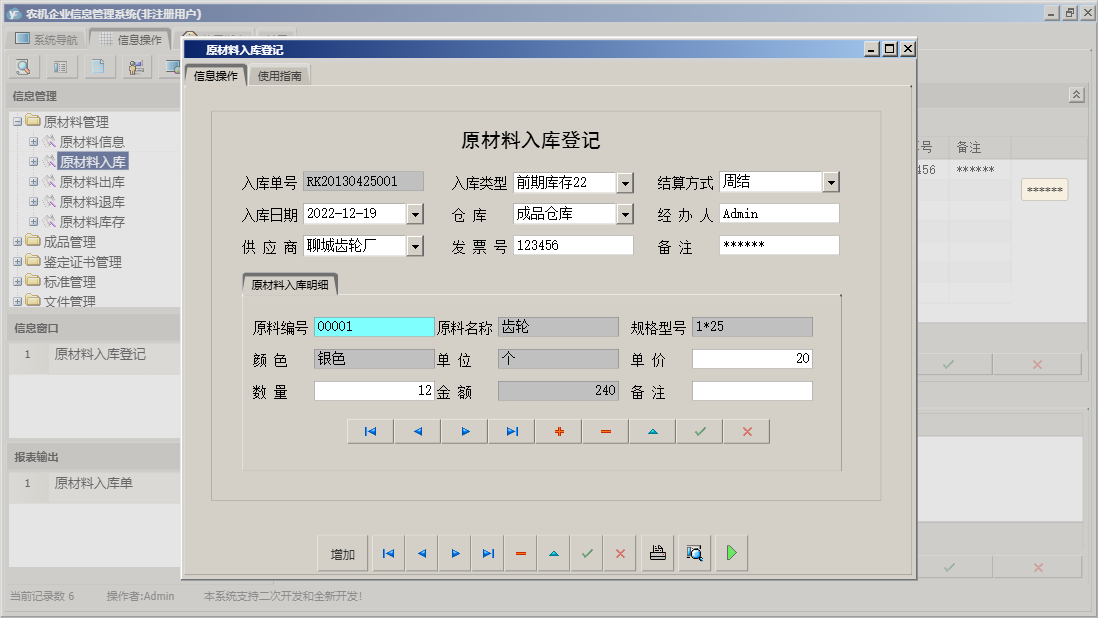Open print preview with the magnifier icon

coord(694,553)
